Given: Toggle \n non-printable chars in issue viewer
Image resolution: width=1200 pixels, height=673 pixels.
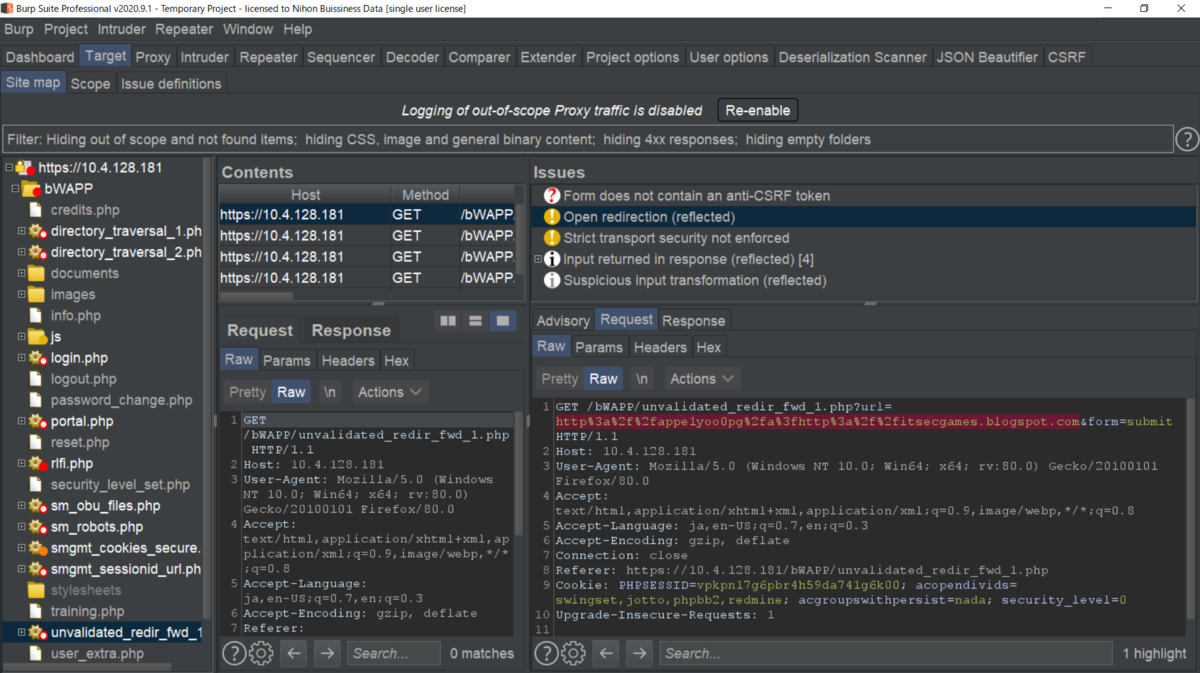Looking at the screenshot, I should pos(642,379).
